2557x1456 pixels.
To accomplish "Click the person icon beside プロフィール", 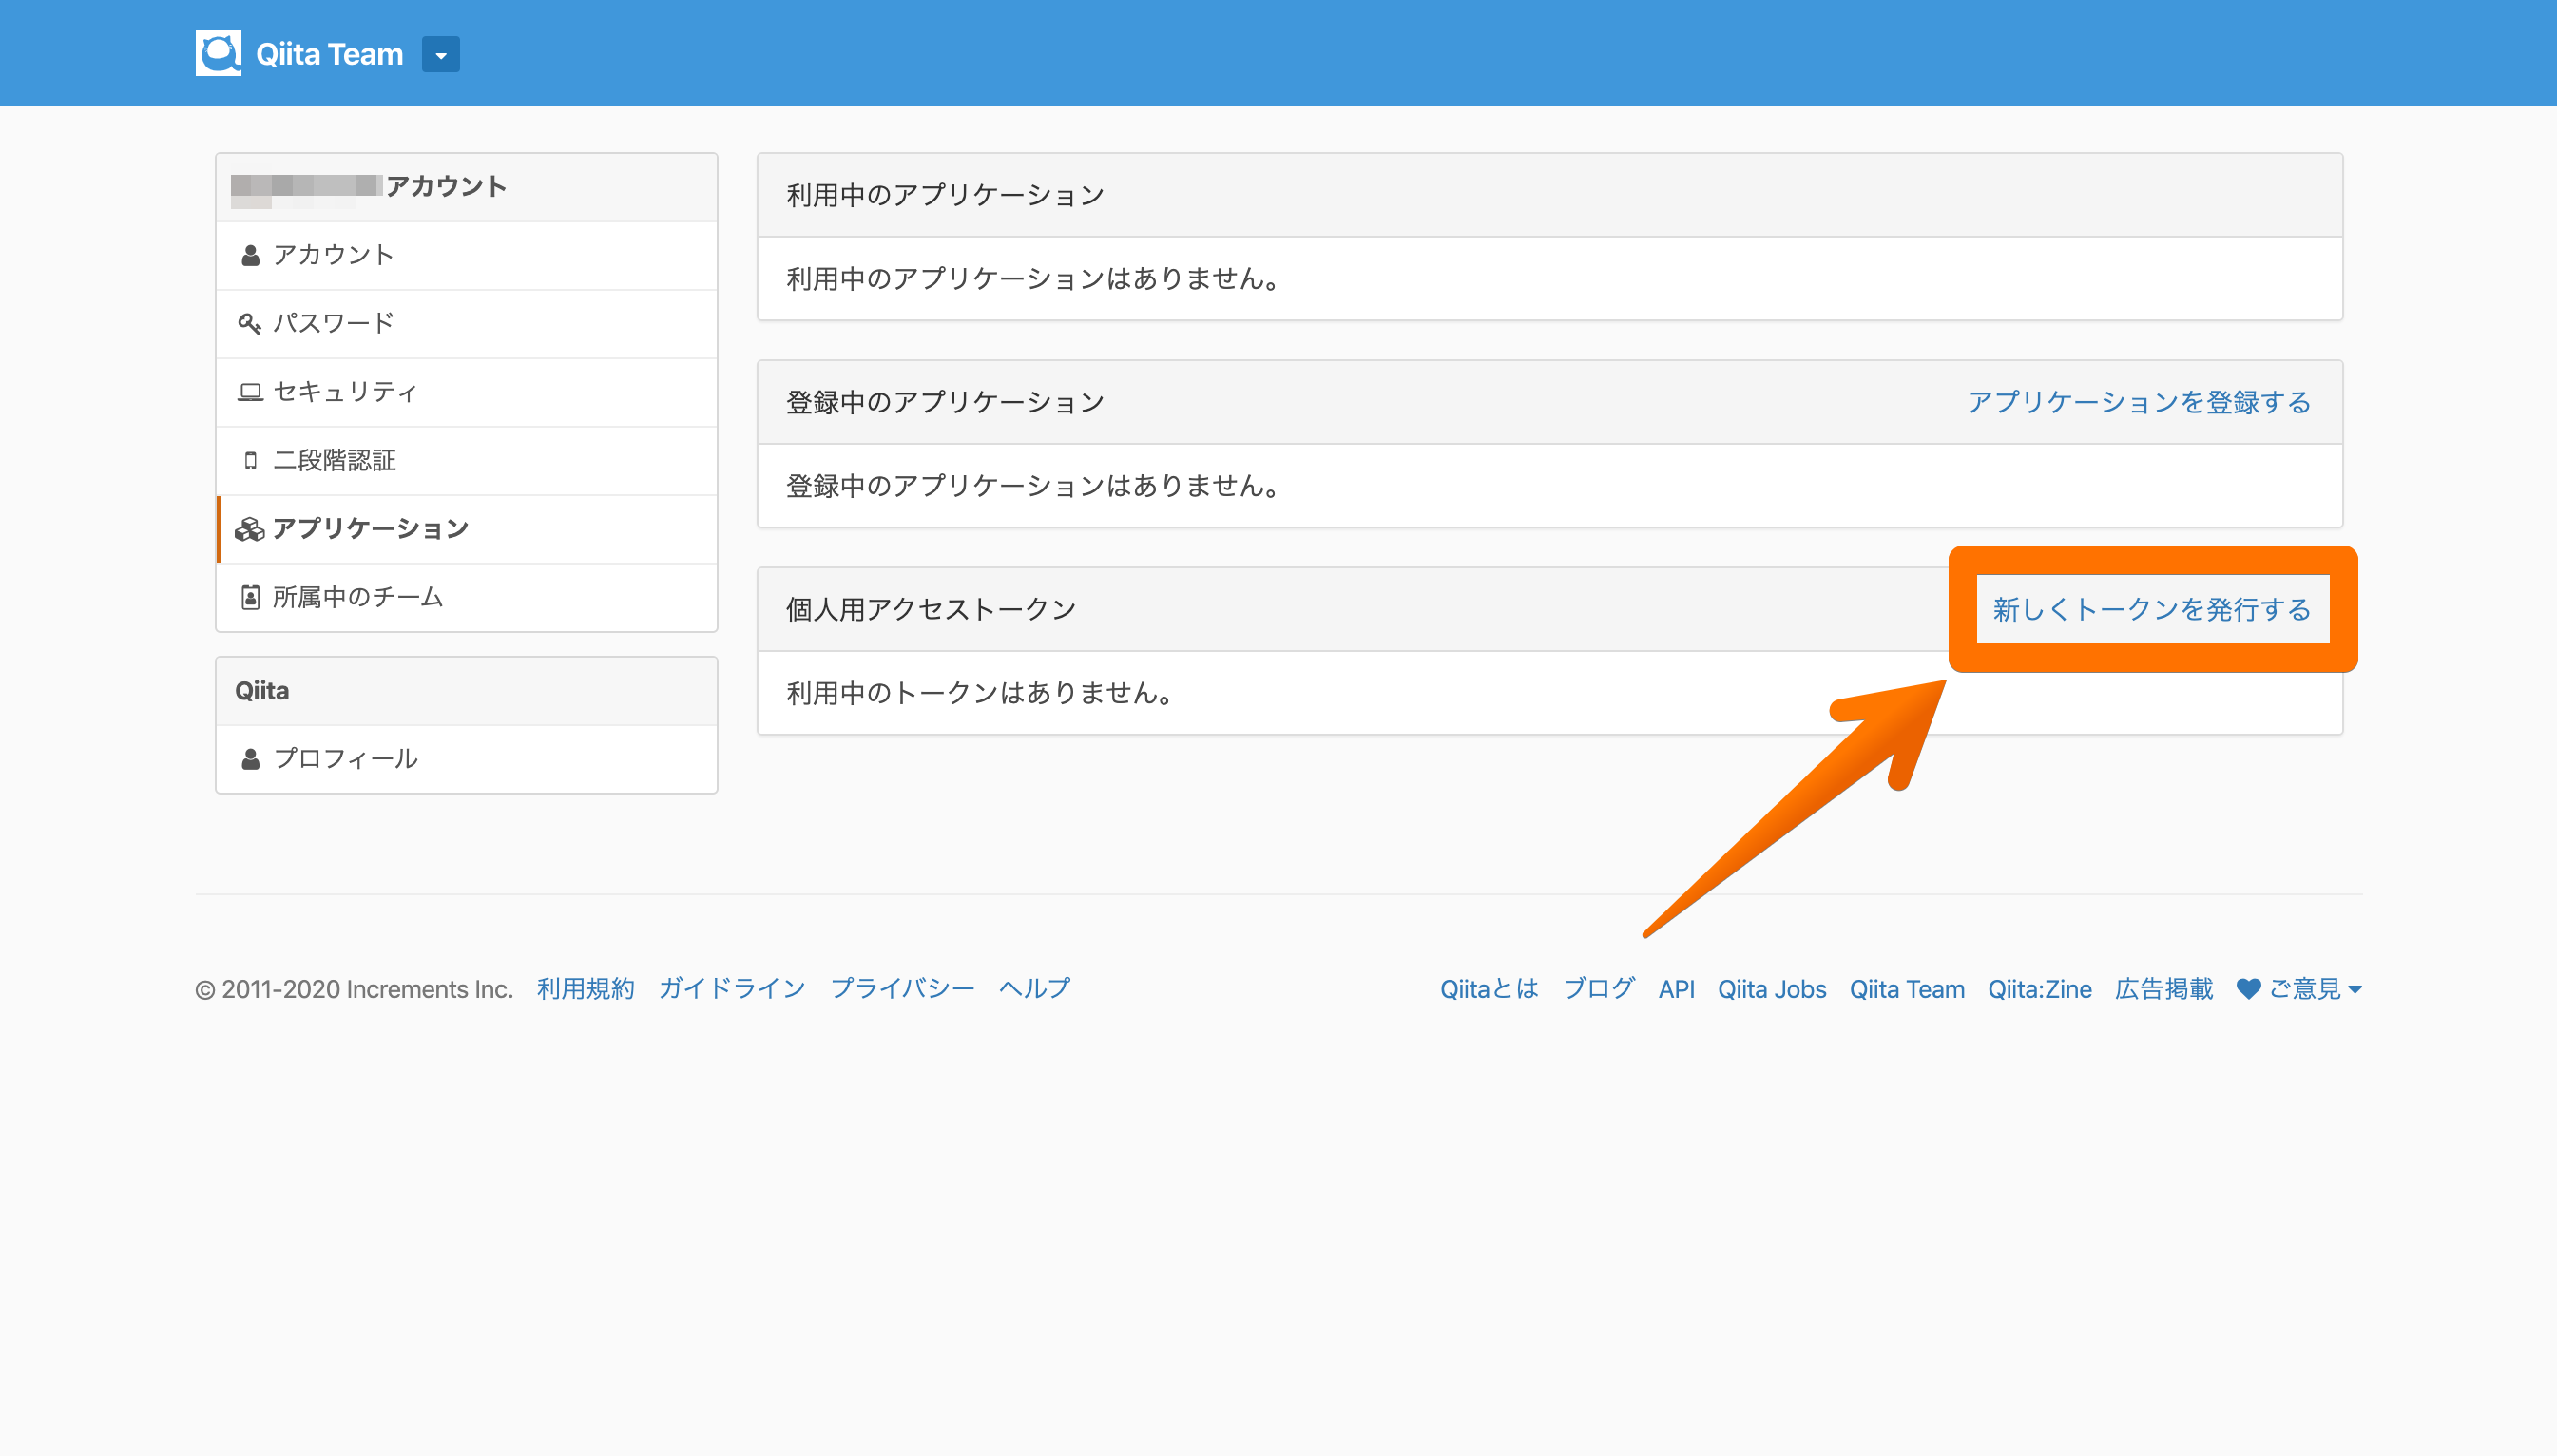I will [250, 760].
